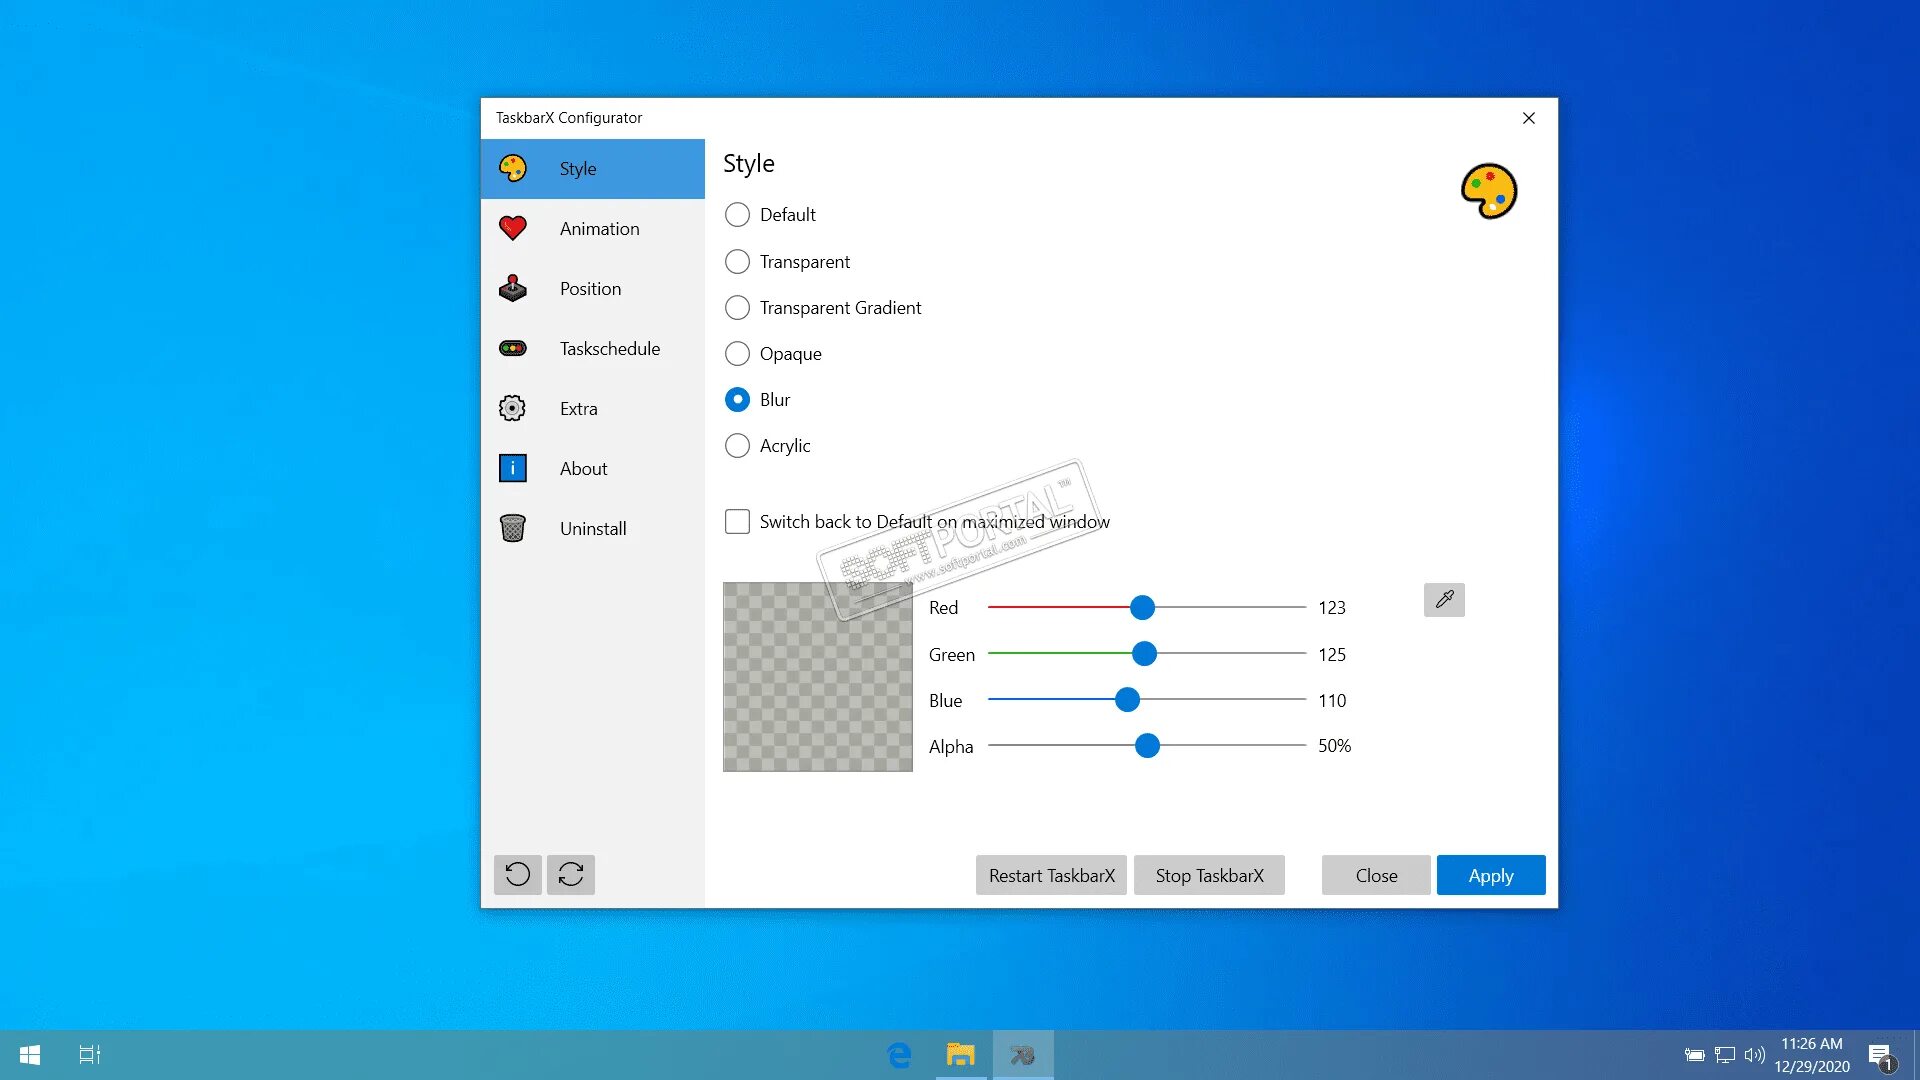Screen dimensions: 1920x1080
Task: Click the Alpha slider handle
Action: (1147, 746)
